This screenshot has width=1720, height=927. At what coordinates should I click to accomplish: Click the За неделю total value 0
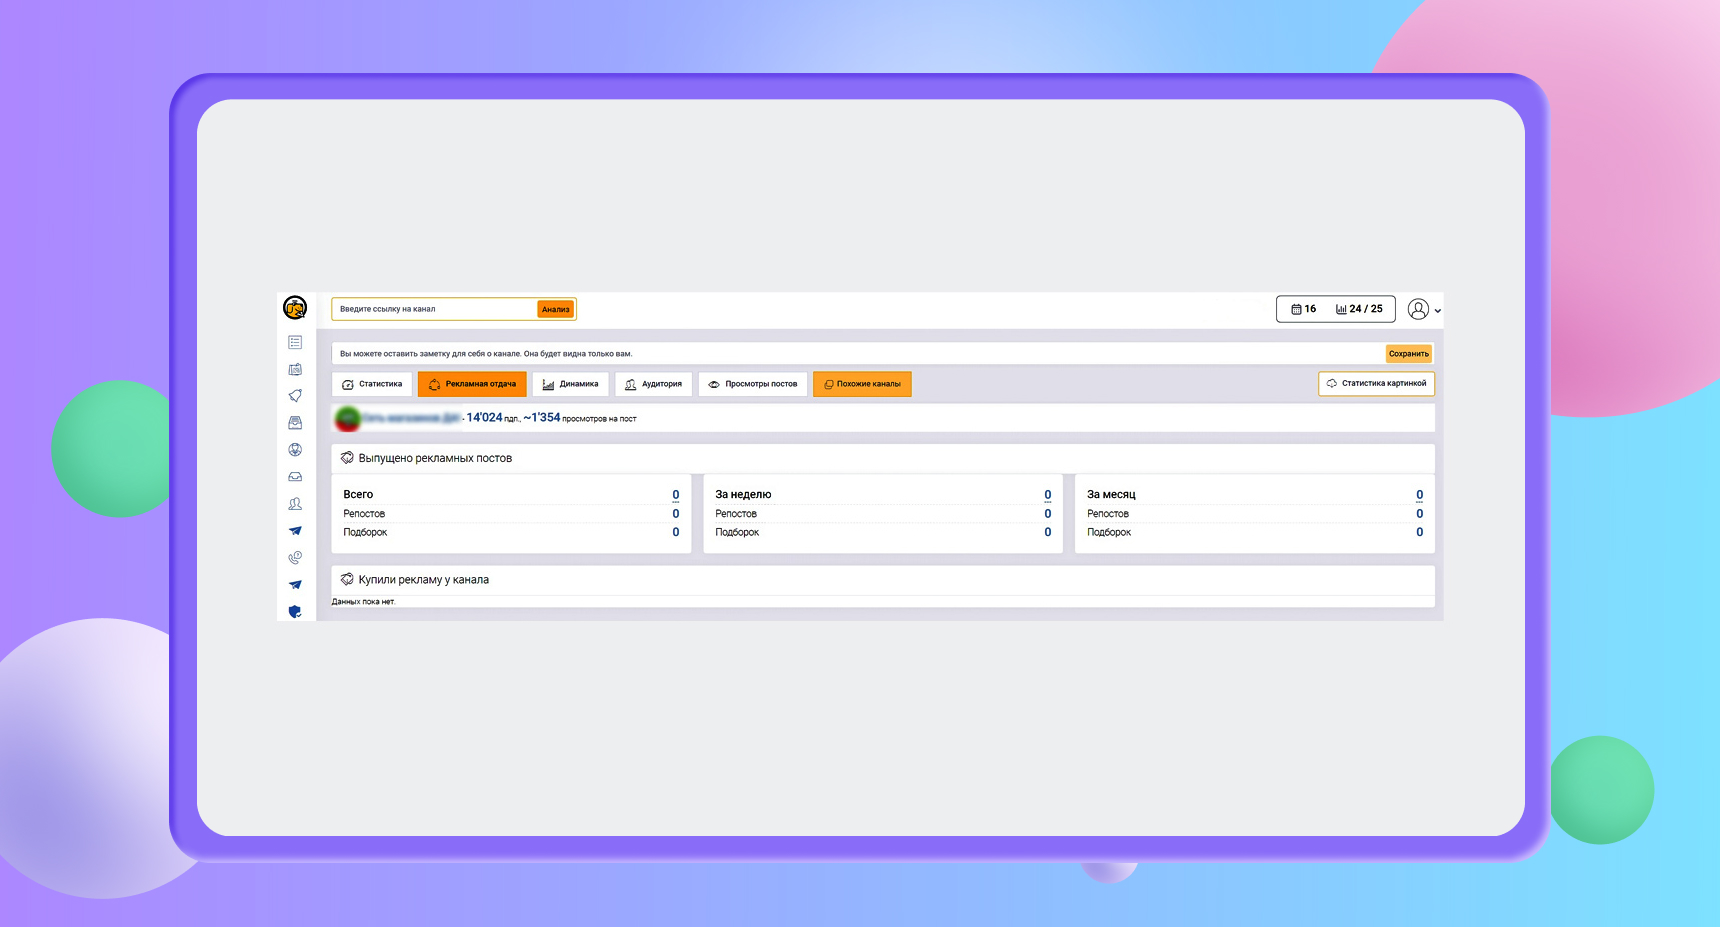(x=1048, y=495)
